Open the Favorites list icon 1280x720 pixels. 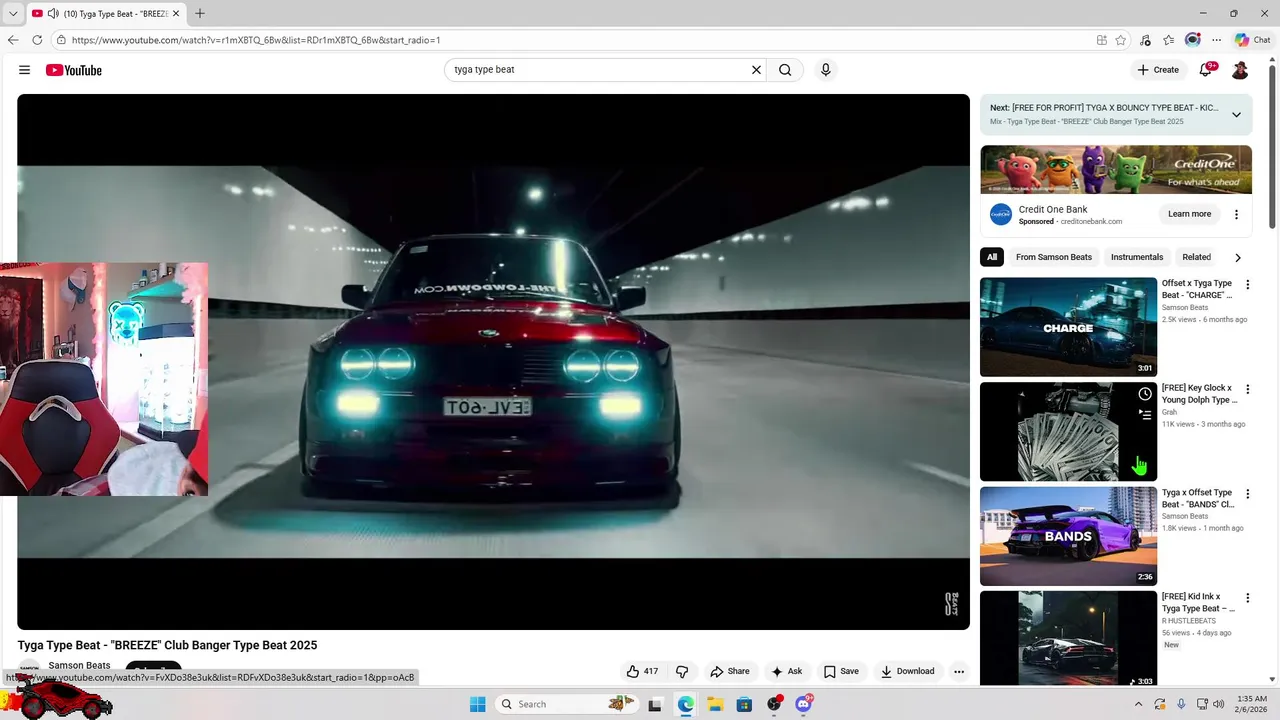coord(1168,40)
